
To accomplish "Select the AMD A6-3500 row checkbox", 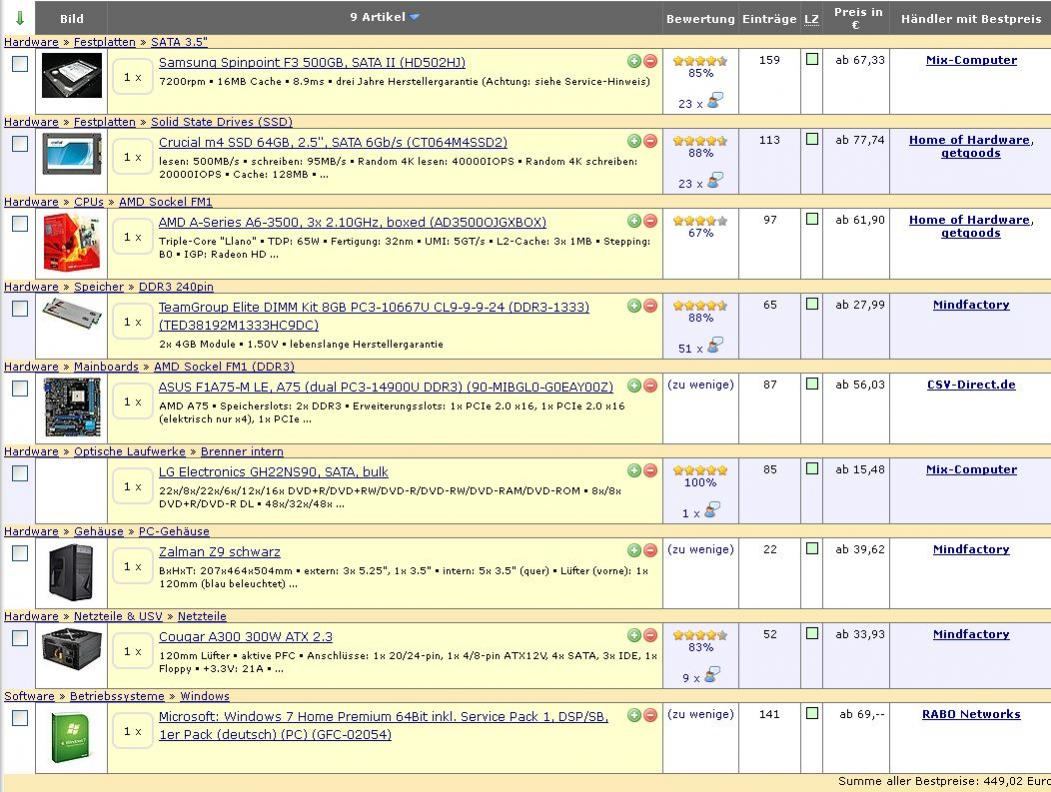I will tap(20, 224).
